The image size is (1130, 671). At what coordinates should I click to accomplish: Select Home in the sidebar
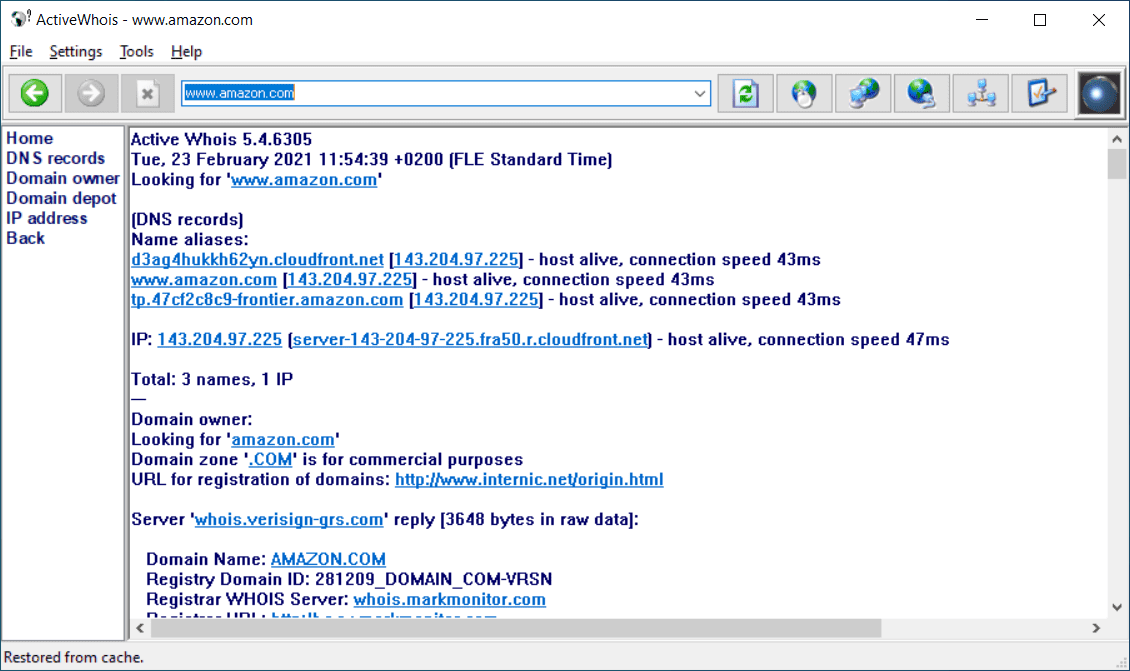(x=30, y=138)
